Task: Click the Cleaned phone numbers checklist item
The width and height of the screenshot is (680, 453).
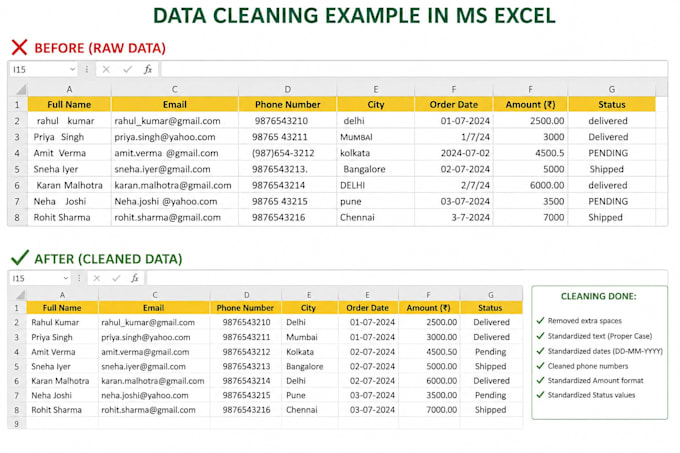Action: tap(582, 366)
